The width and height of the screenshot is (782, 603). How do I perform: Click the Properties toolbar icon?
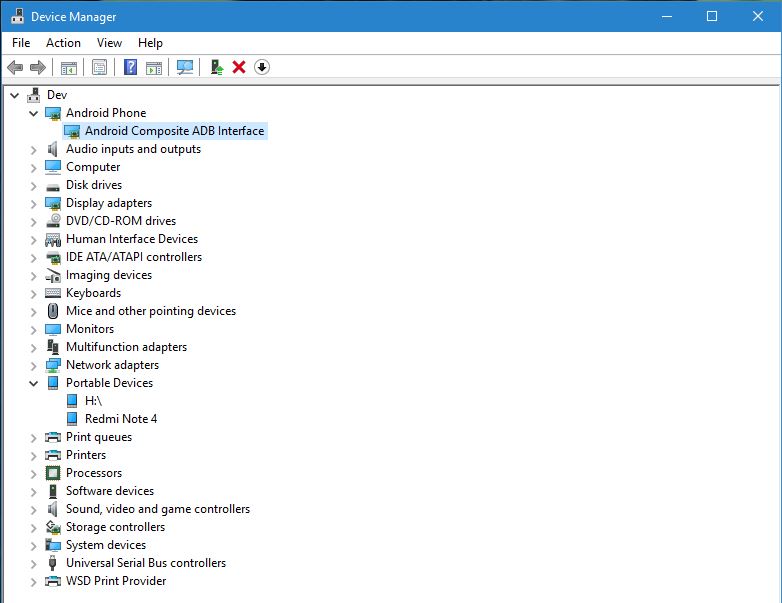(x=99, y=67)
